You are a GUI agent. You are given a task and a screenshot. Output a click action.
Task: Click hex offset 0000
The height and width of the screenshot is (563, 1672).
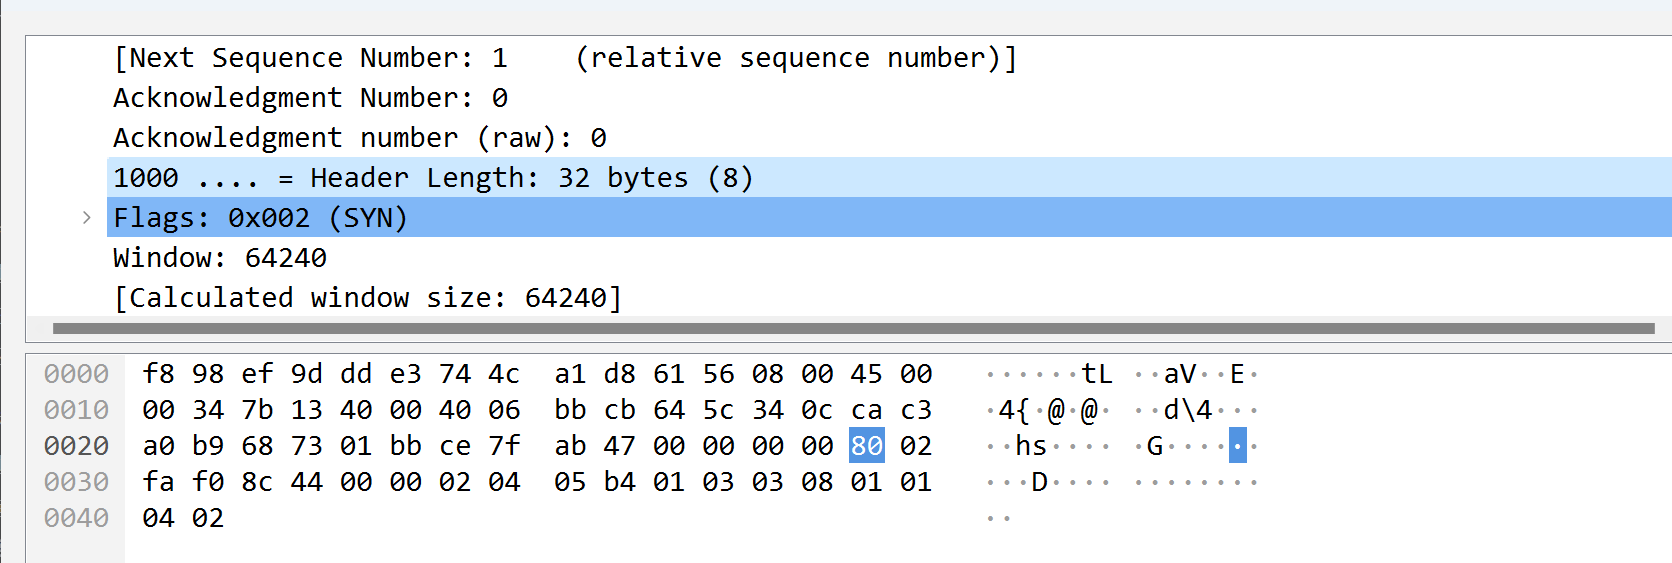(x=76, y=373)
